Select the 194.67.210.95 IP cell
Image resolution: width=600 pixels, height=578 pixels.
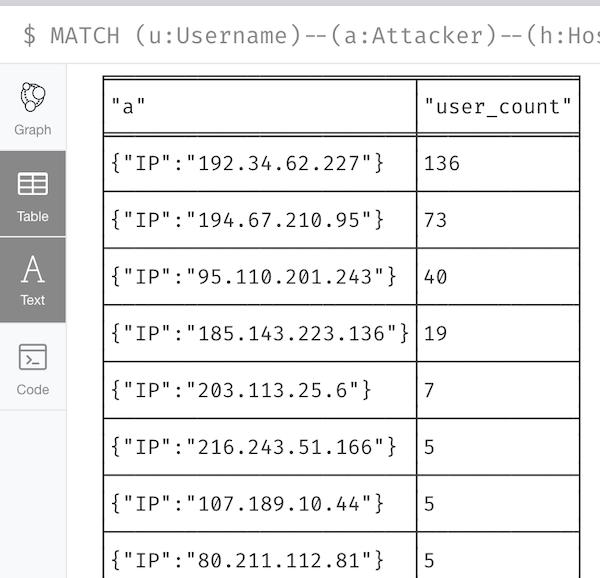pos(247,220)
